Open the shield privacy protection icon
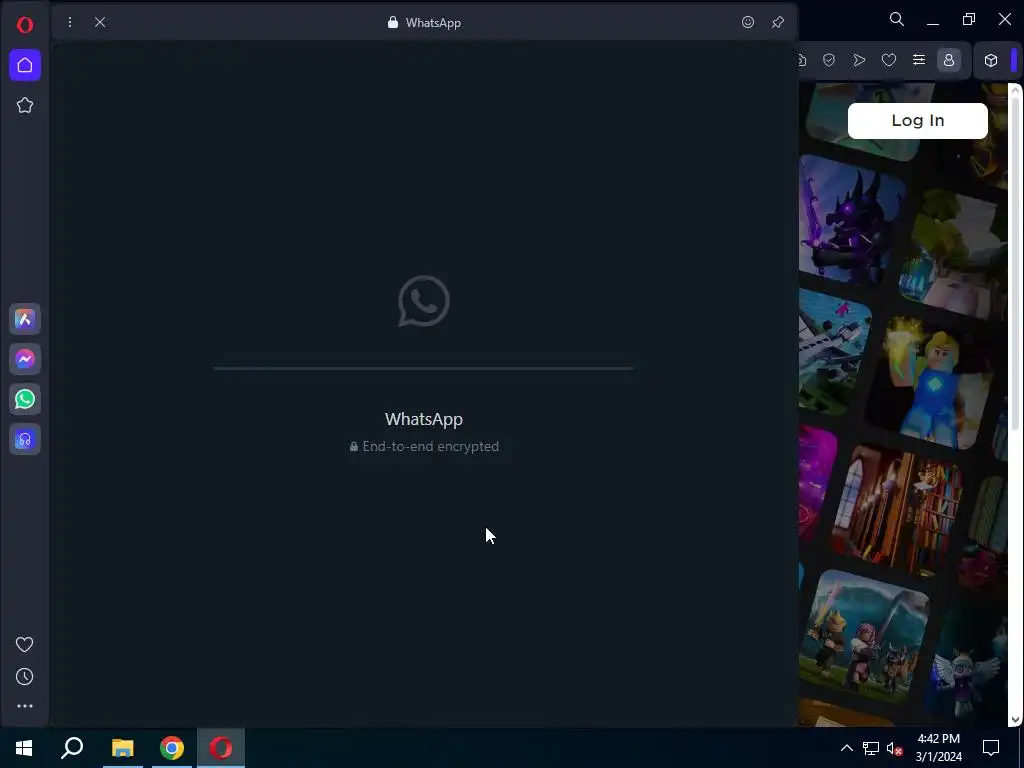1024x768 pixels. pos(829,60)
